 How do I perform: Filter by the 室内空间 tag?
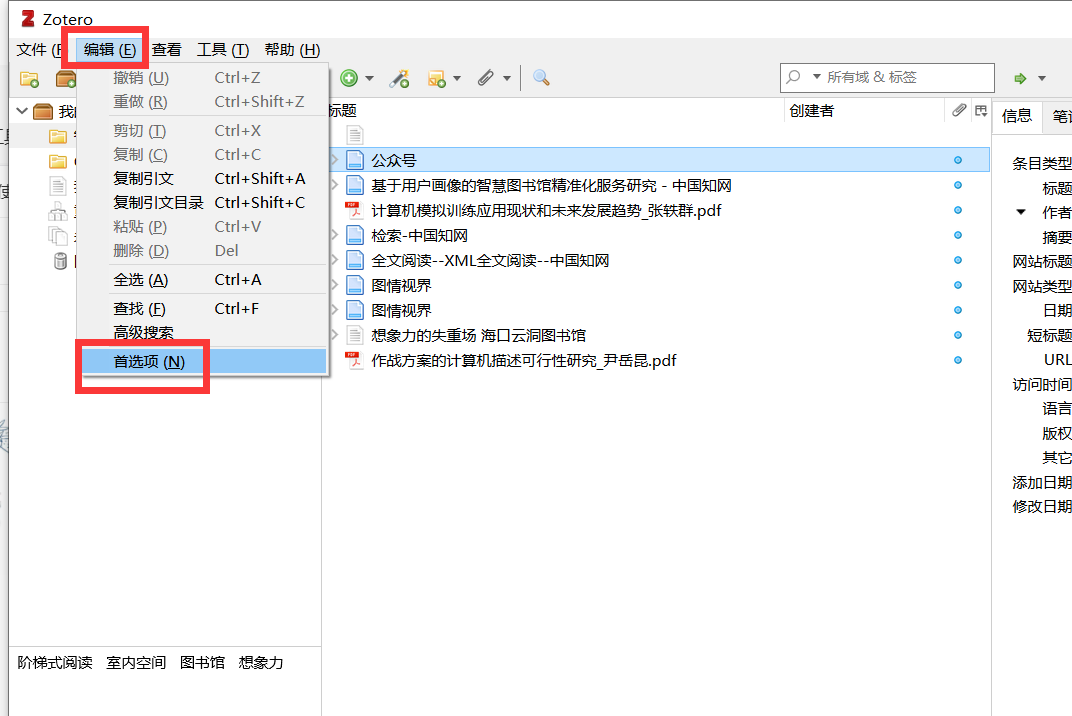coord(136,663)
